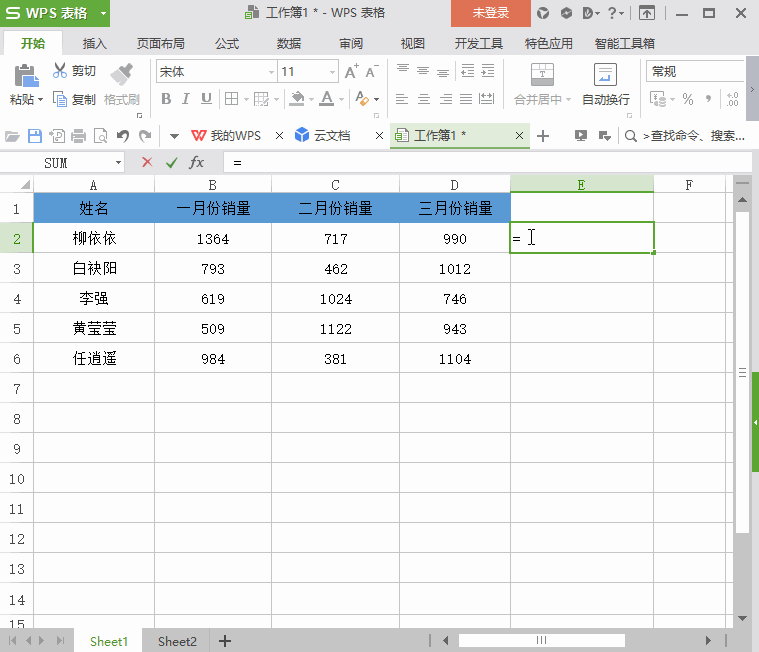Click the thousands separator comma icon
This screenshot has height=652, width=759.
(709, 99)
